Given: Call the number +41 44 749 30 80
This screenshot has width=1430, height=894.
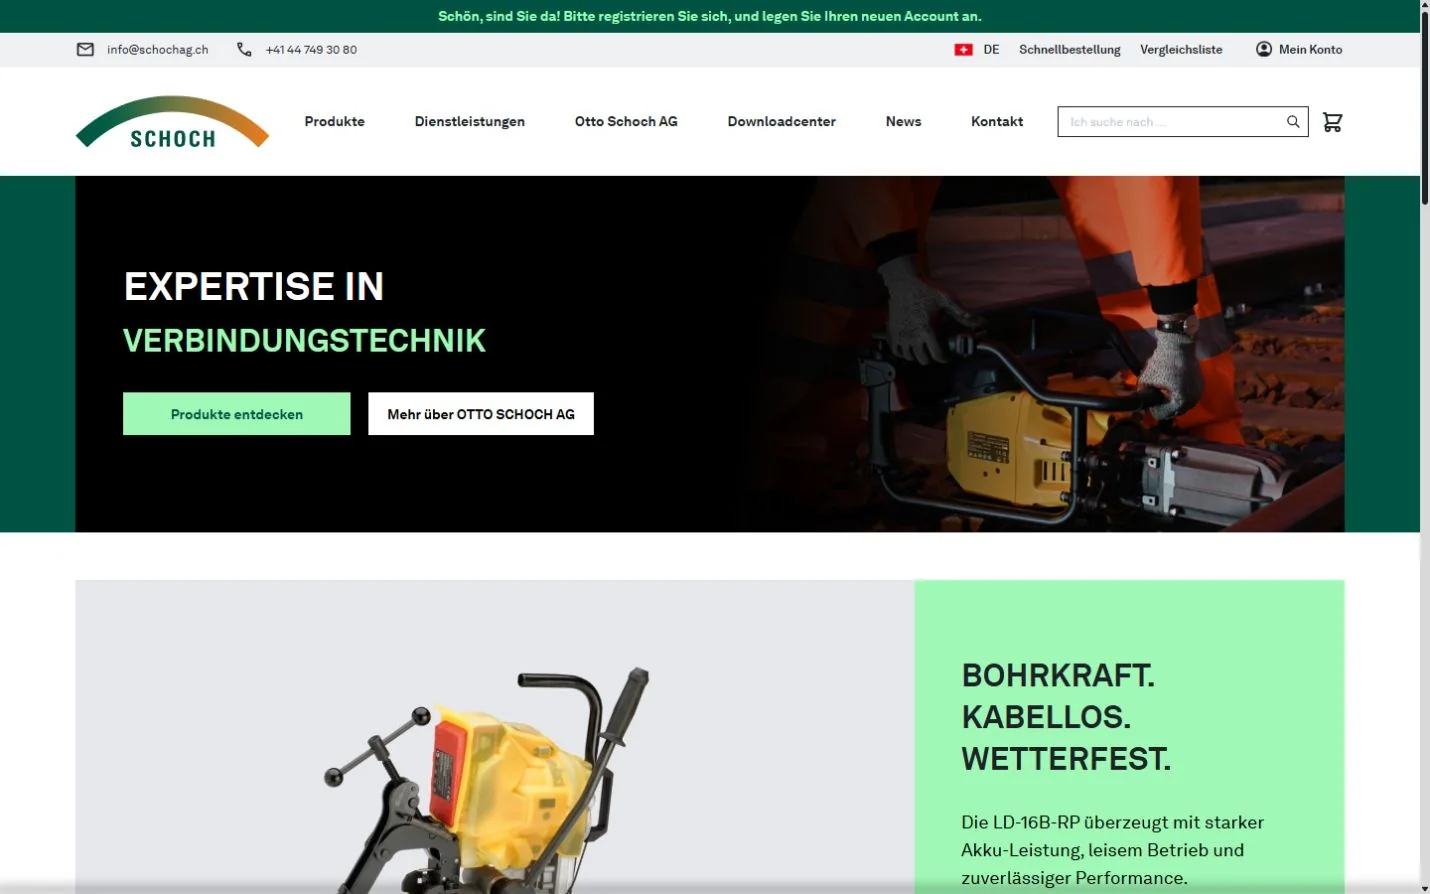Looking at the screenshot, I should [x=311, y=49].
